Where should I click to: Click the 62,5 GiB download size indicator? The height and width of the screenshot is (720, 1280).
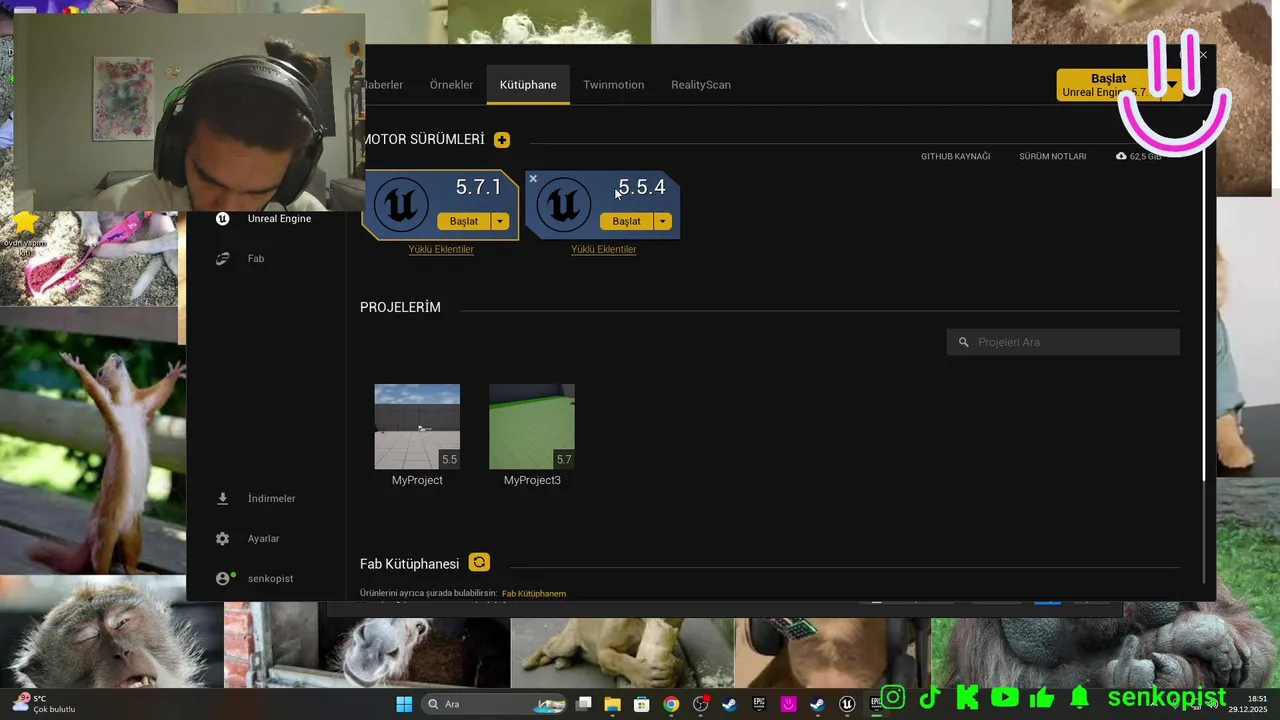coord(1138,156)
